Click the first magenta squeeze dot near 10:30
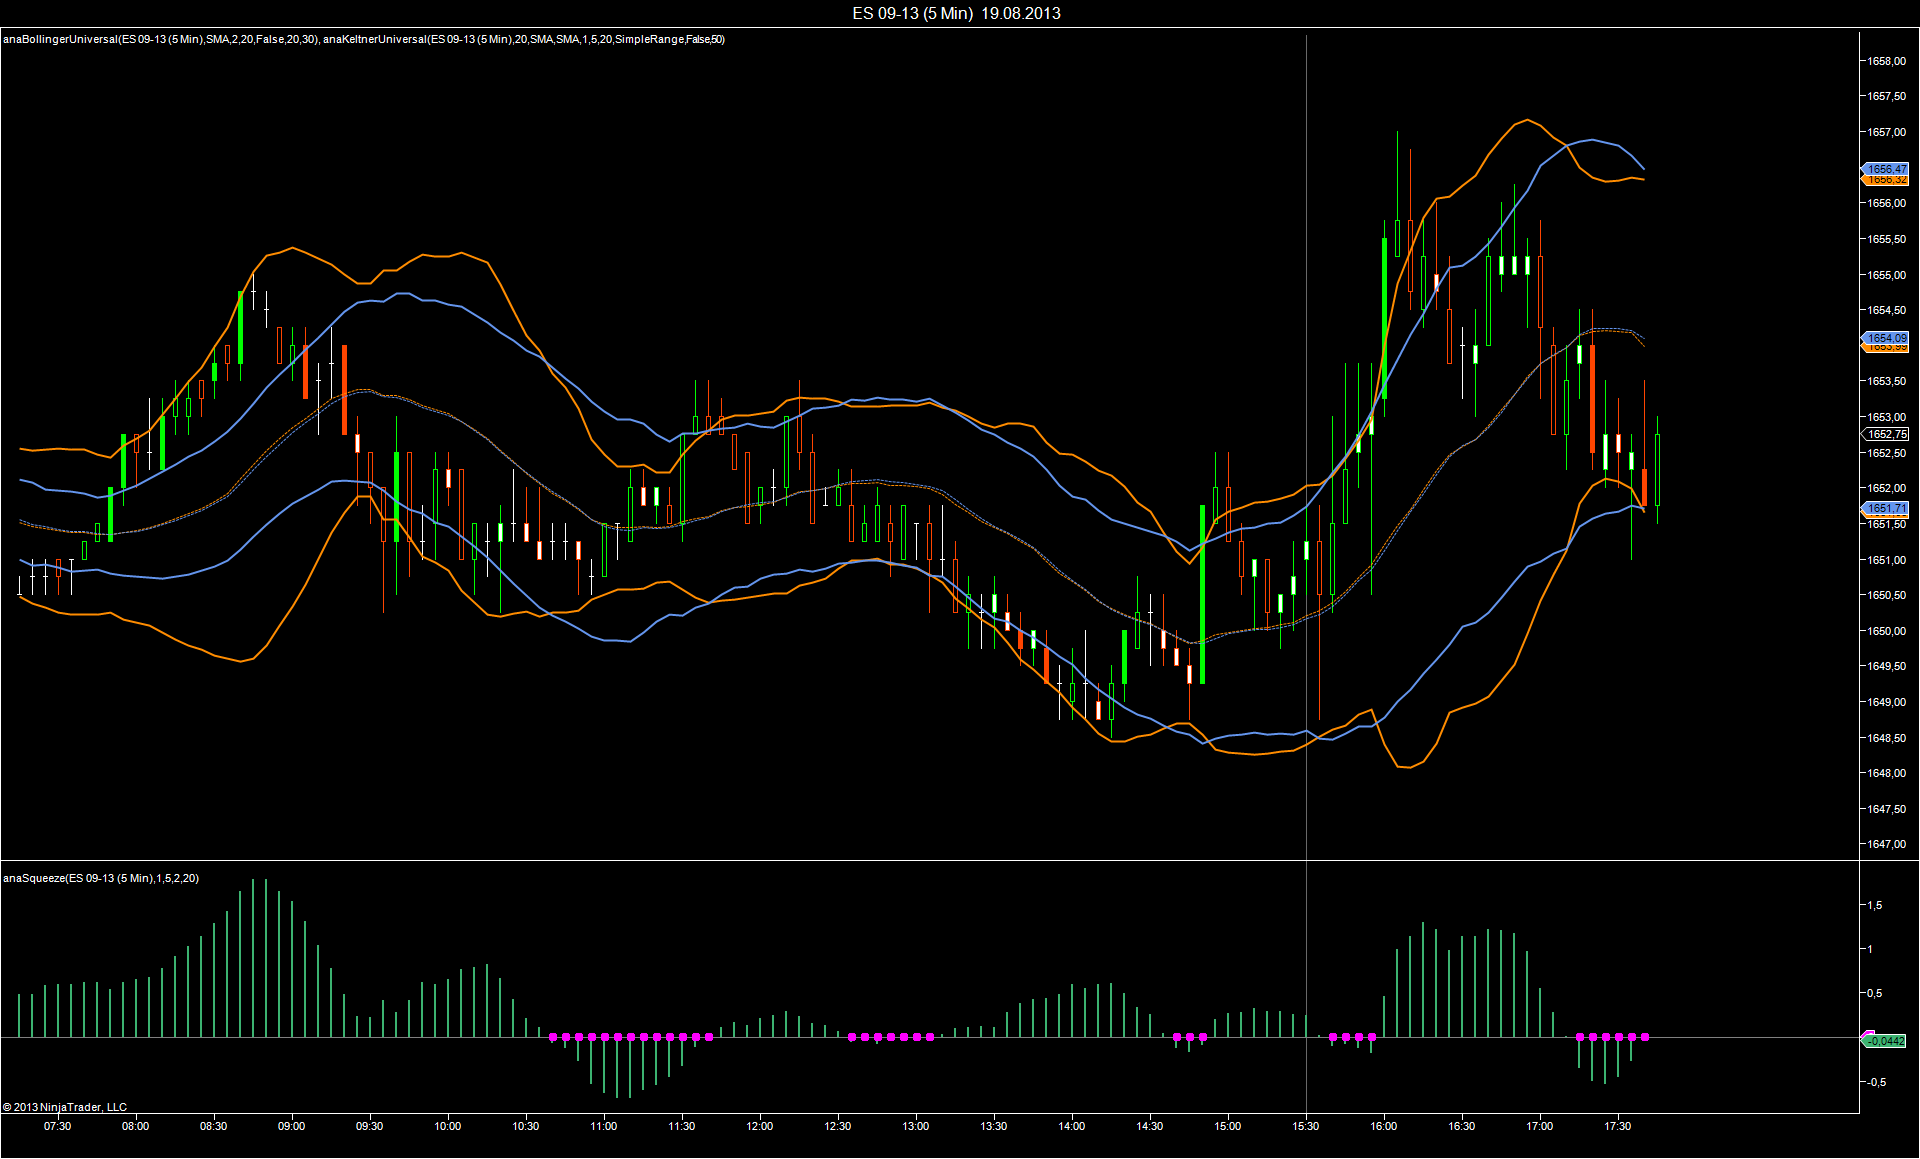Viewport: 1920px width, 1159px height. (553, 1037)
